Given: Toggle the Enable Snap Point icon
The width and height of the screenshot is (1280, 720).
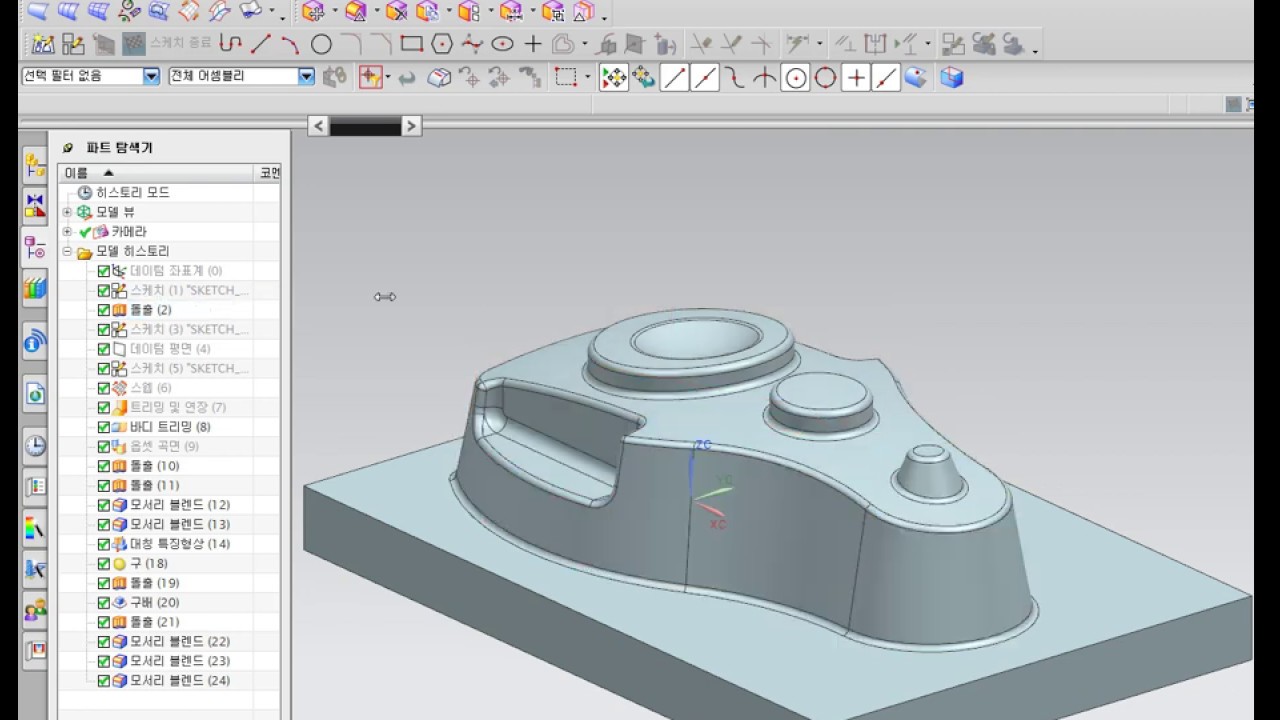Looking at the screenshot, I should point(614,77).
